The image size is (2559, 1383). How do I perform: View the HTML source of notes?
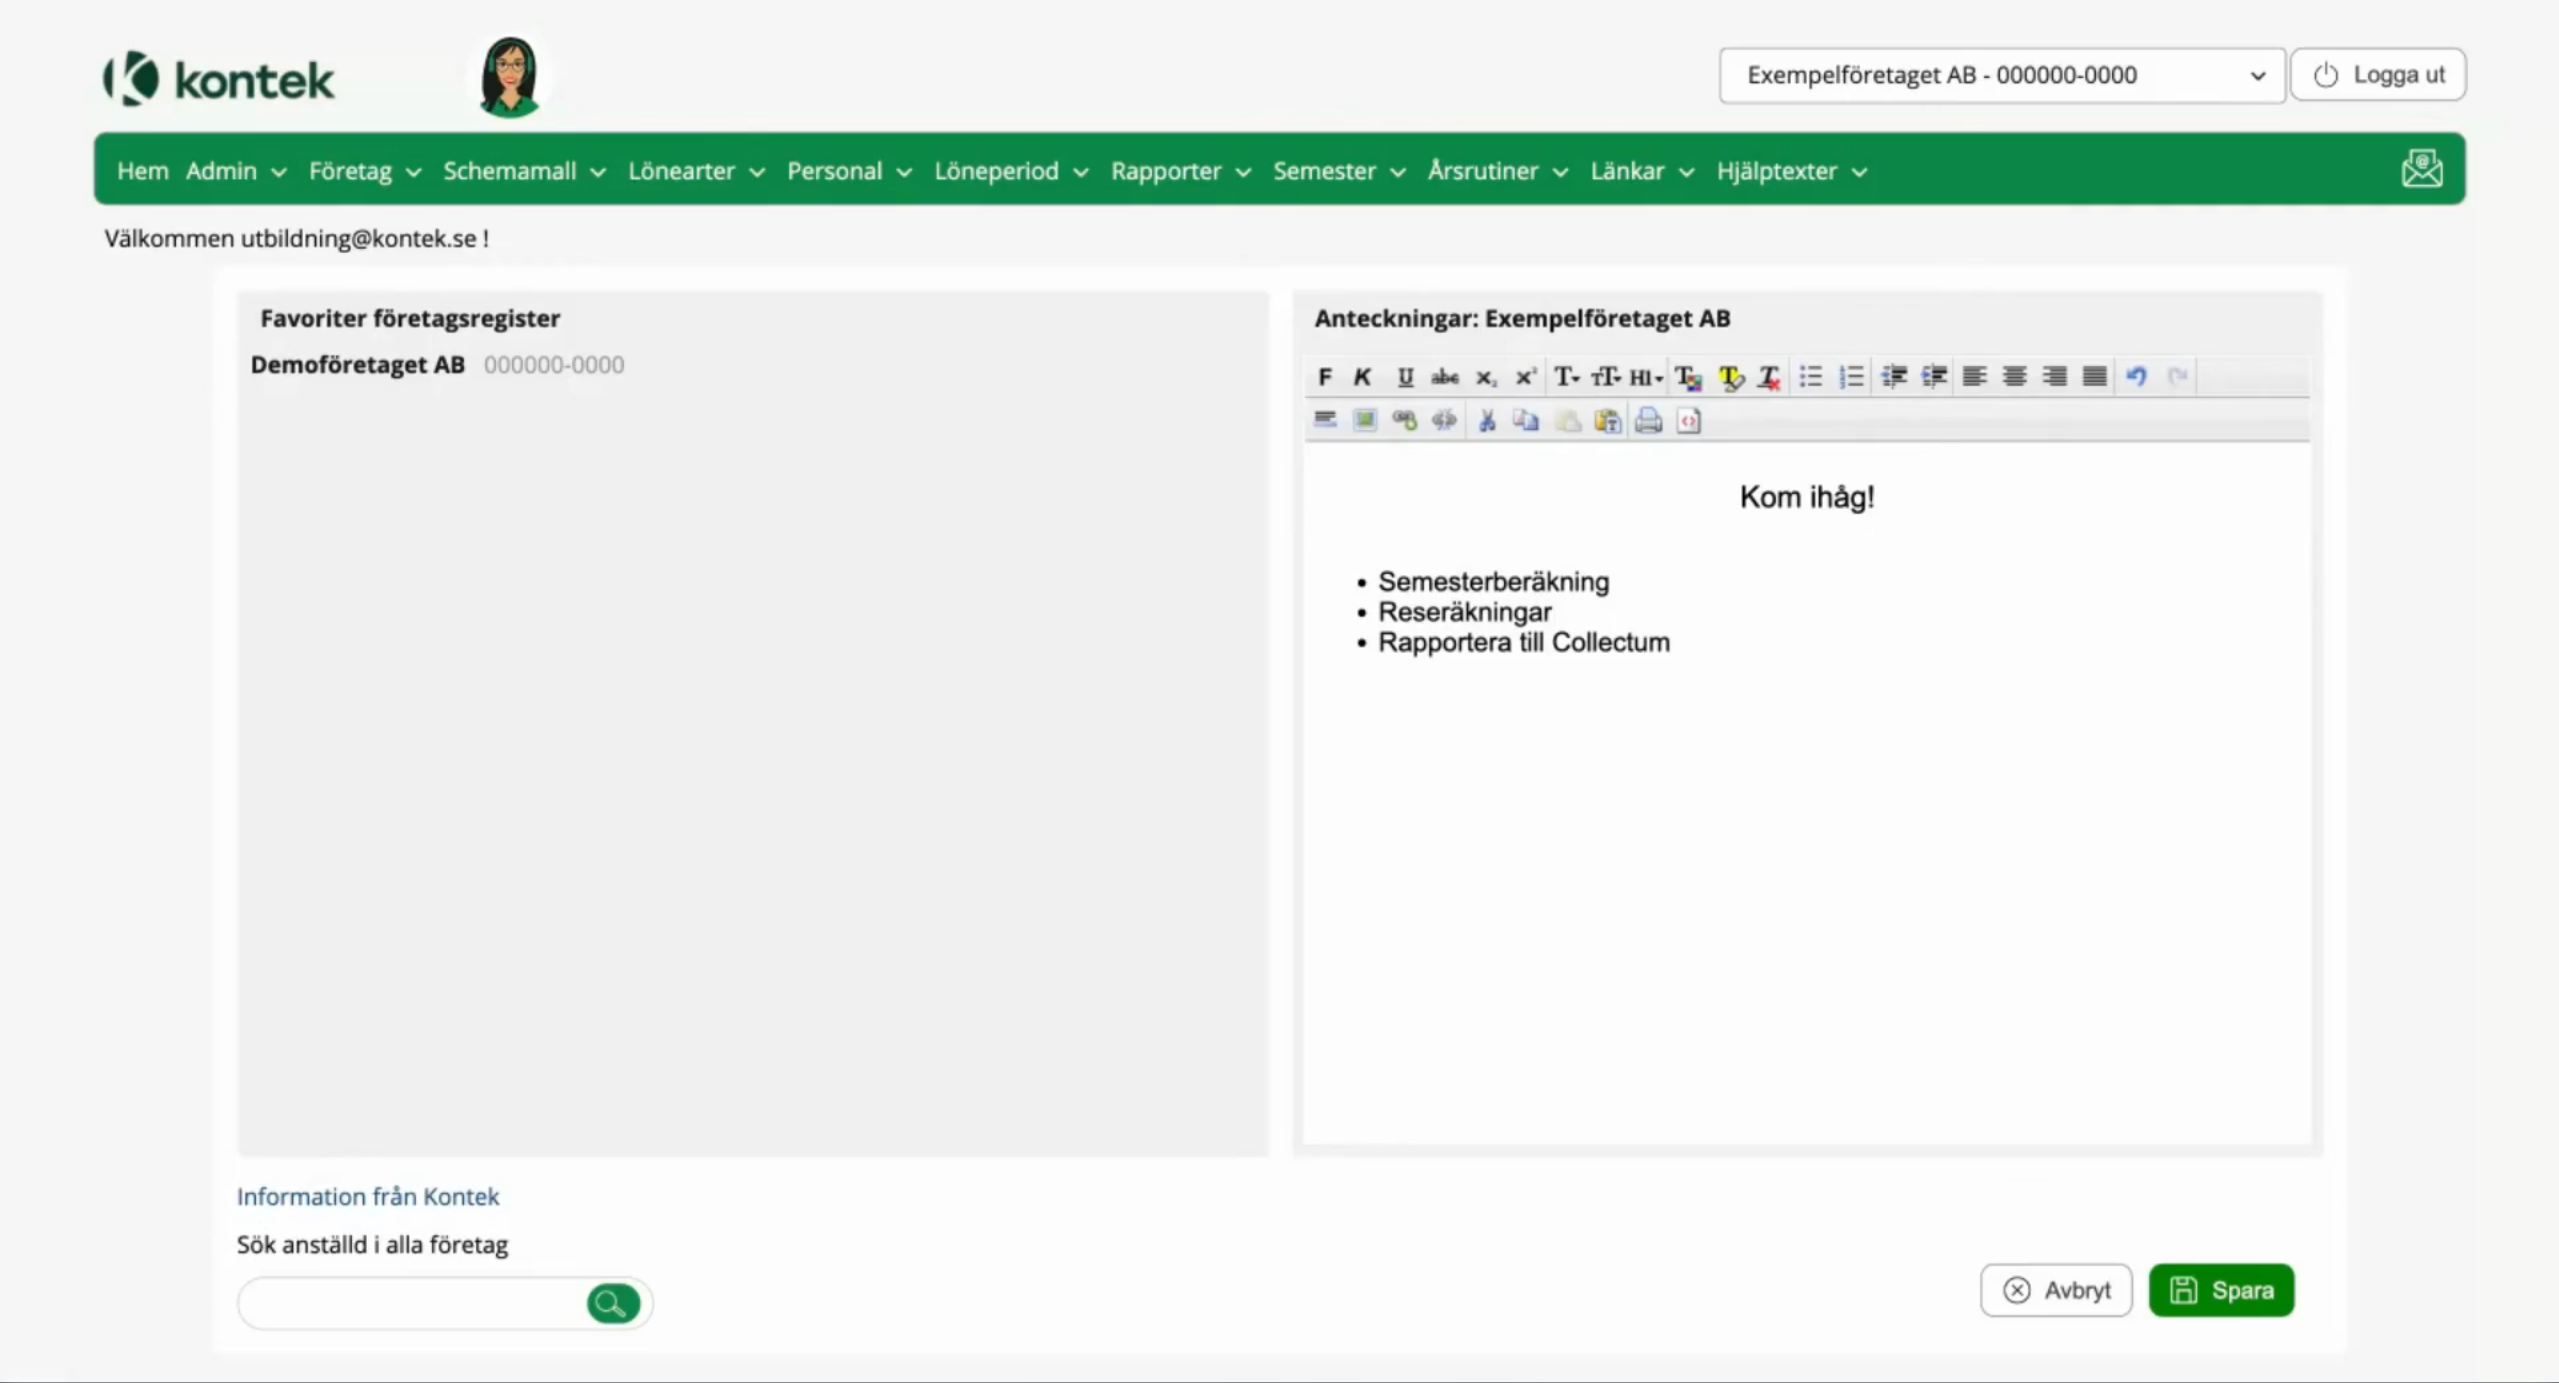pos(1689,420)
